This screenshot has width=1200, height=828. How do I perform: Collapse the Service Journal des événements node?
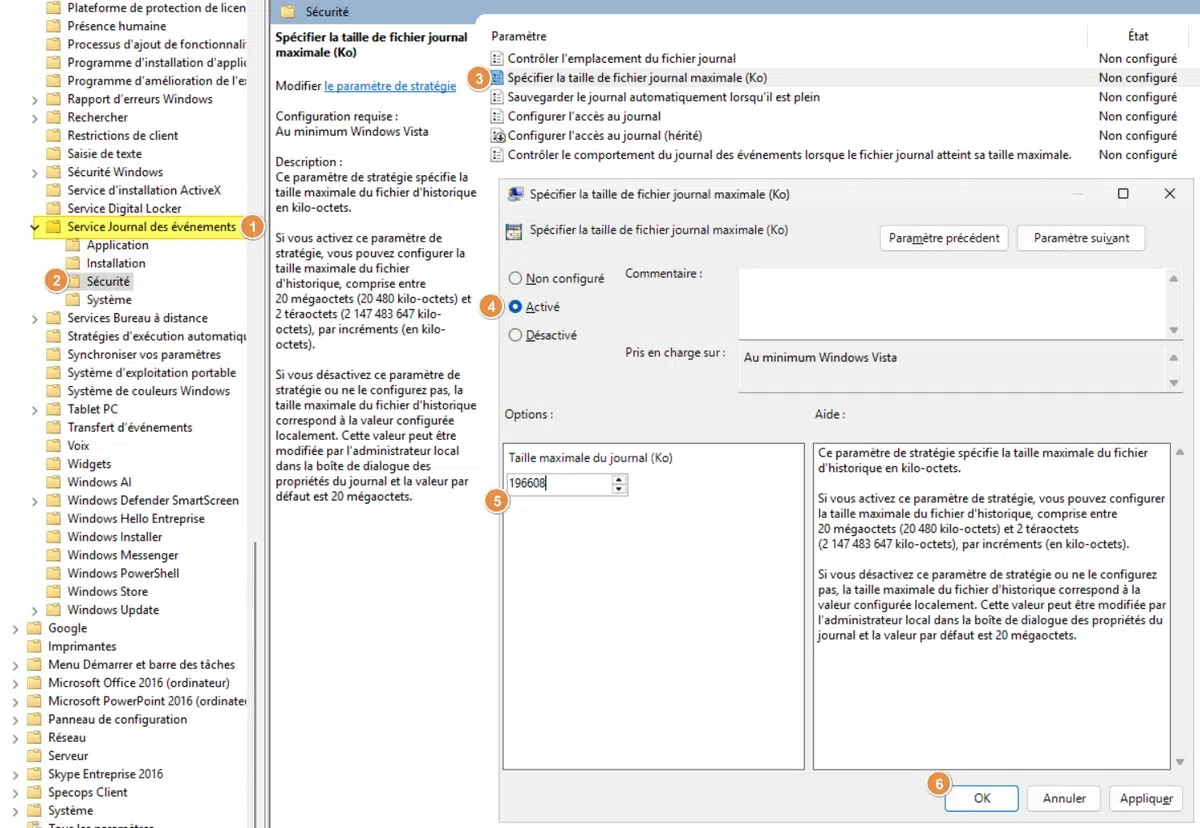[x=36, y=227]
